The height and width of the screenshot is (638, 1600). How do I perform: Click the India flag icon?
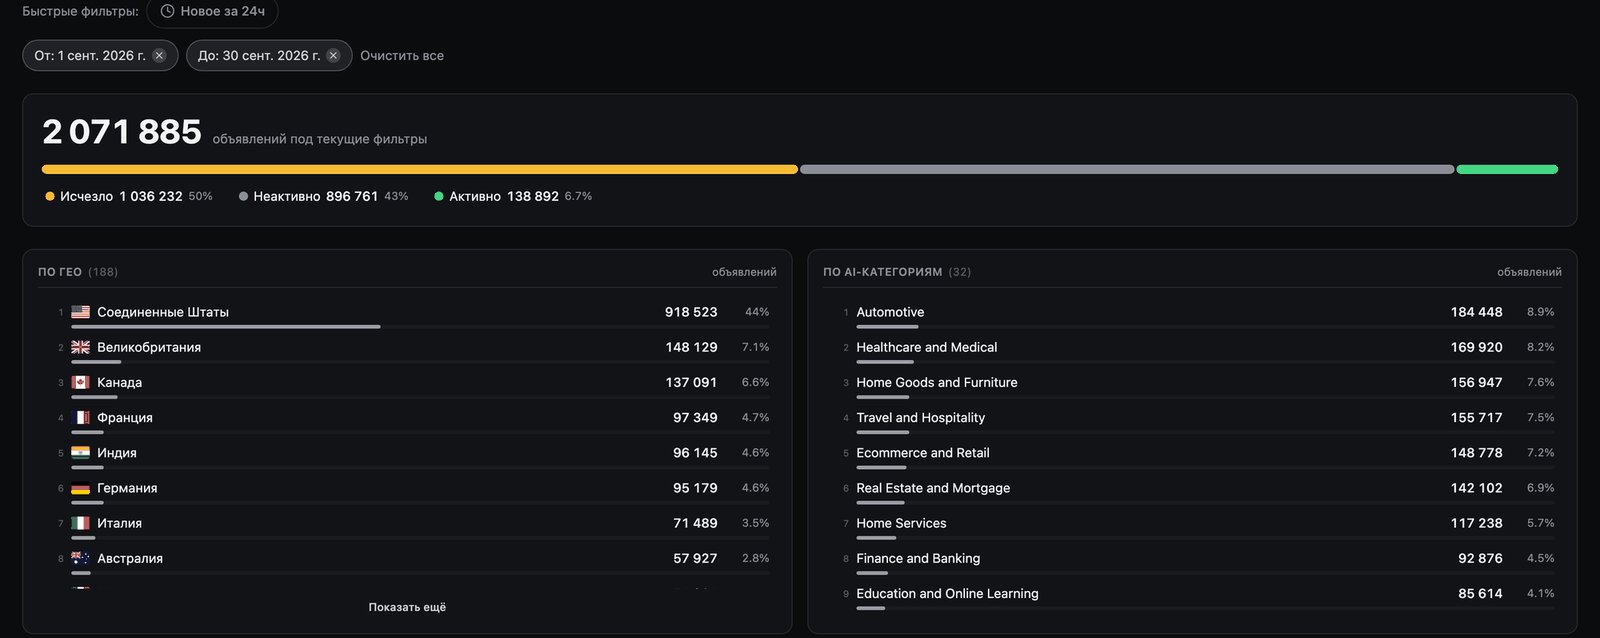81,453
